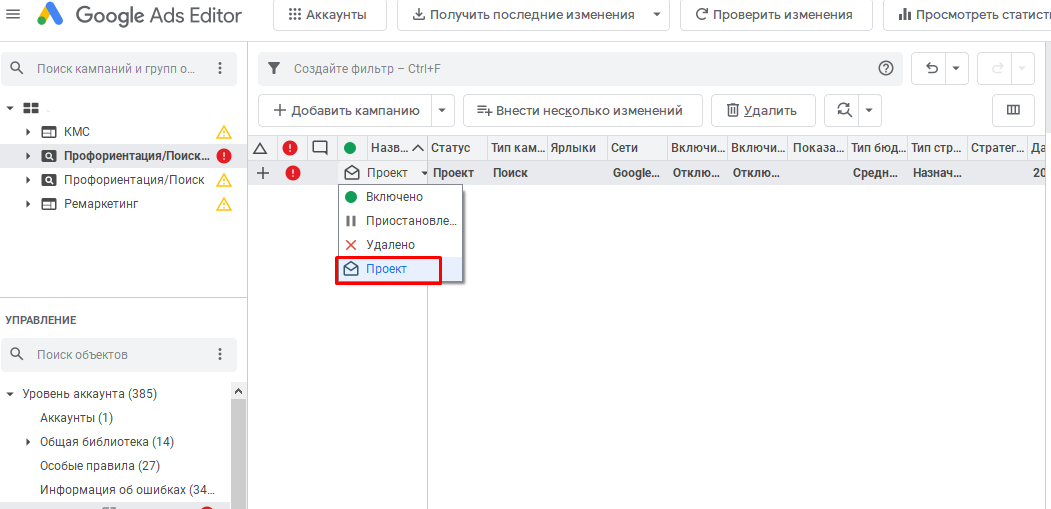Click the plus icon in campaign row

tap(263, 173)
